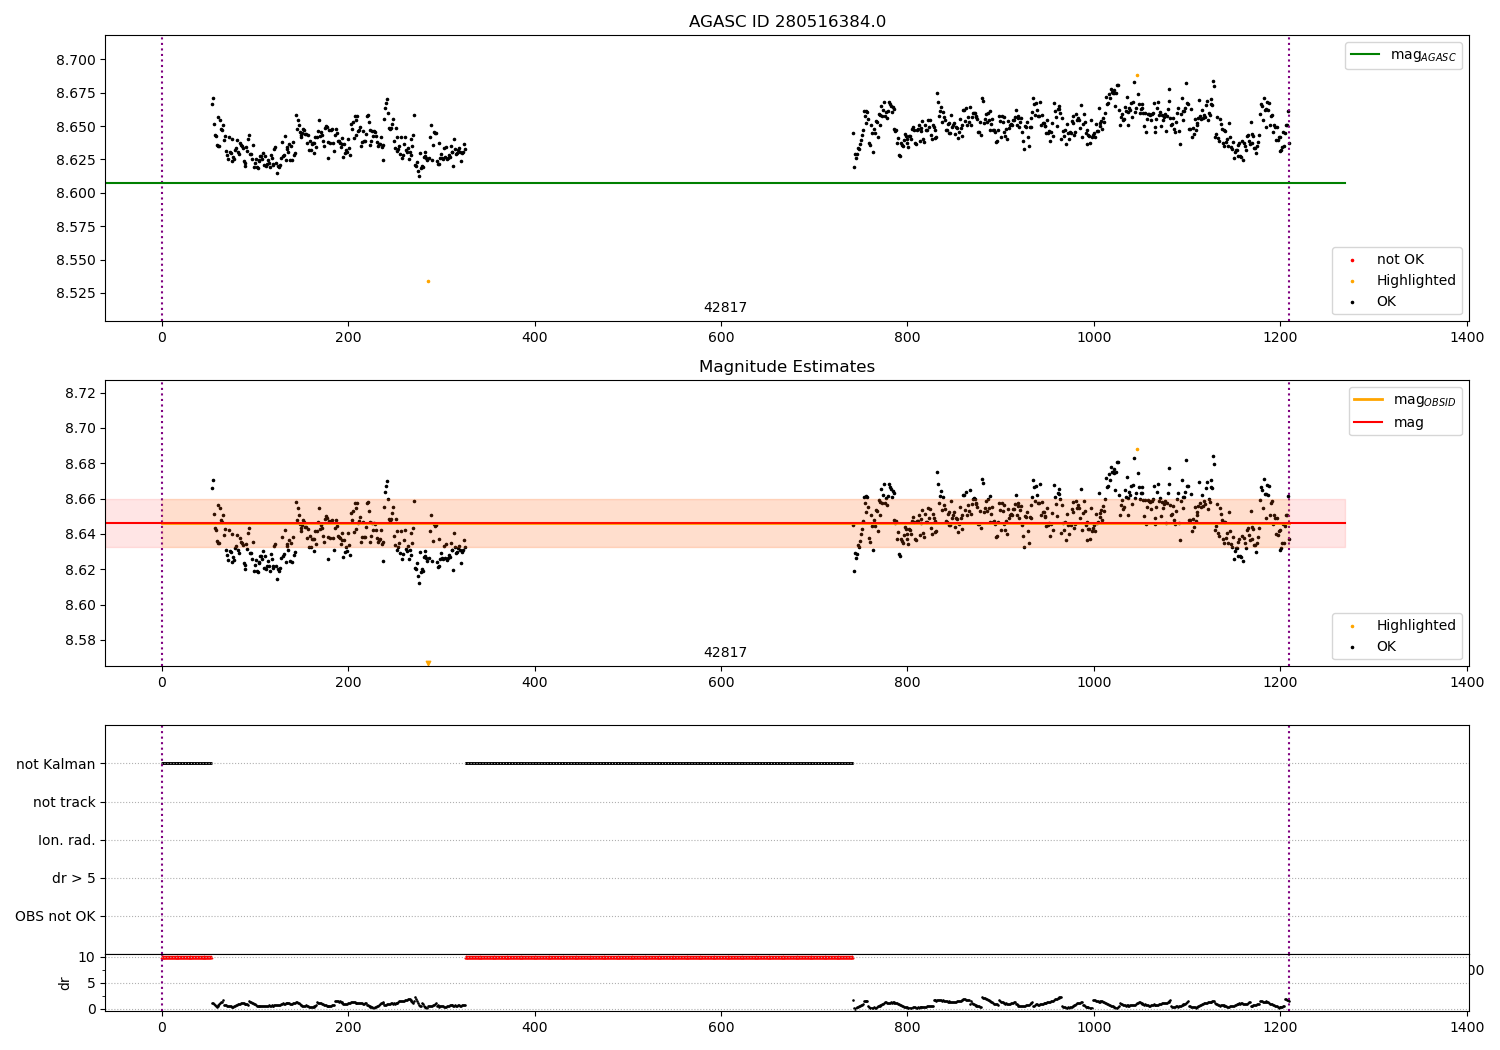Click the red 'mag' line sample in the legend
1500x1050 pixels.
[x=1368, y=423]
